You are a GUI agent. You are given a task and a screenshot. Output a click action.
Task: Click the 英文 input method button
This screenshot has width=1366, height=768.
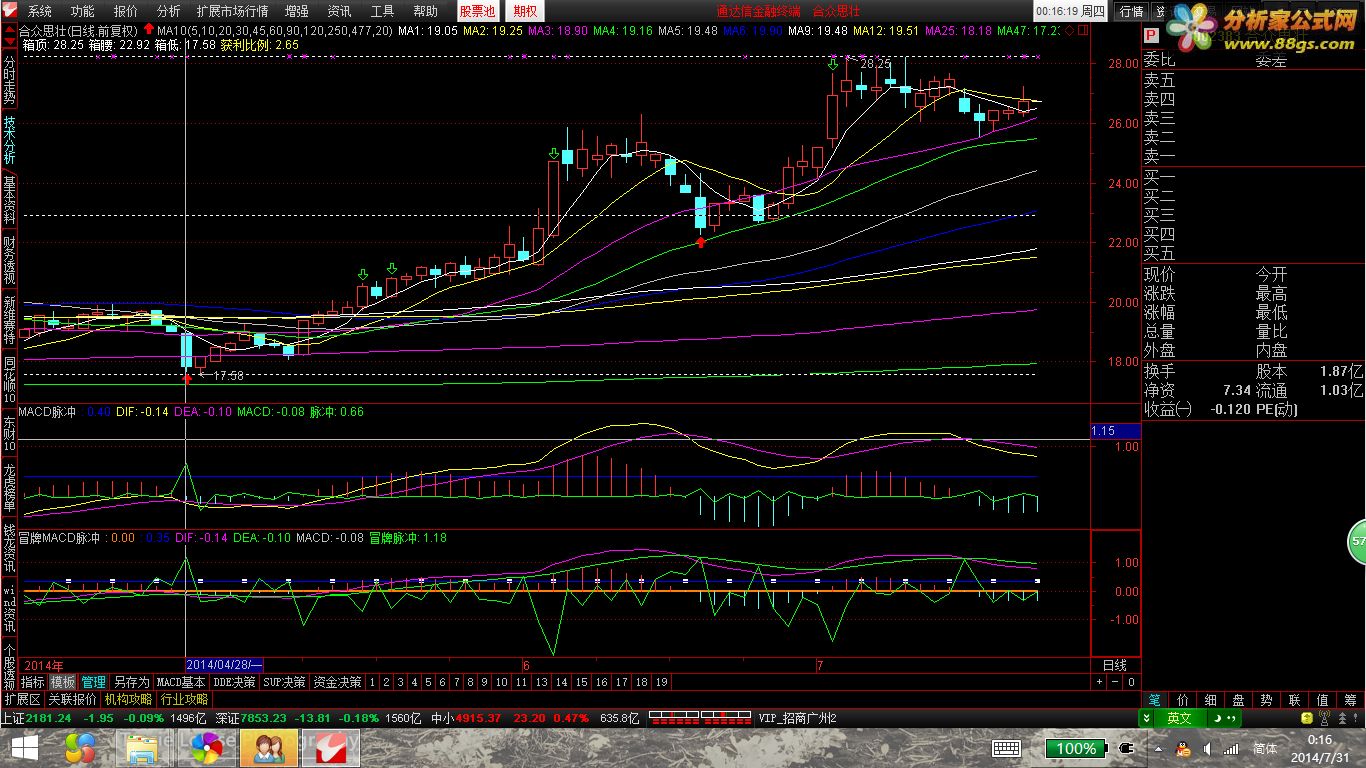[x=1178, y=718]
